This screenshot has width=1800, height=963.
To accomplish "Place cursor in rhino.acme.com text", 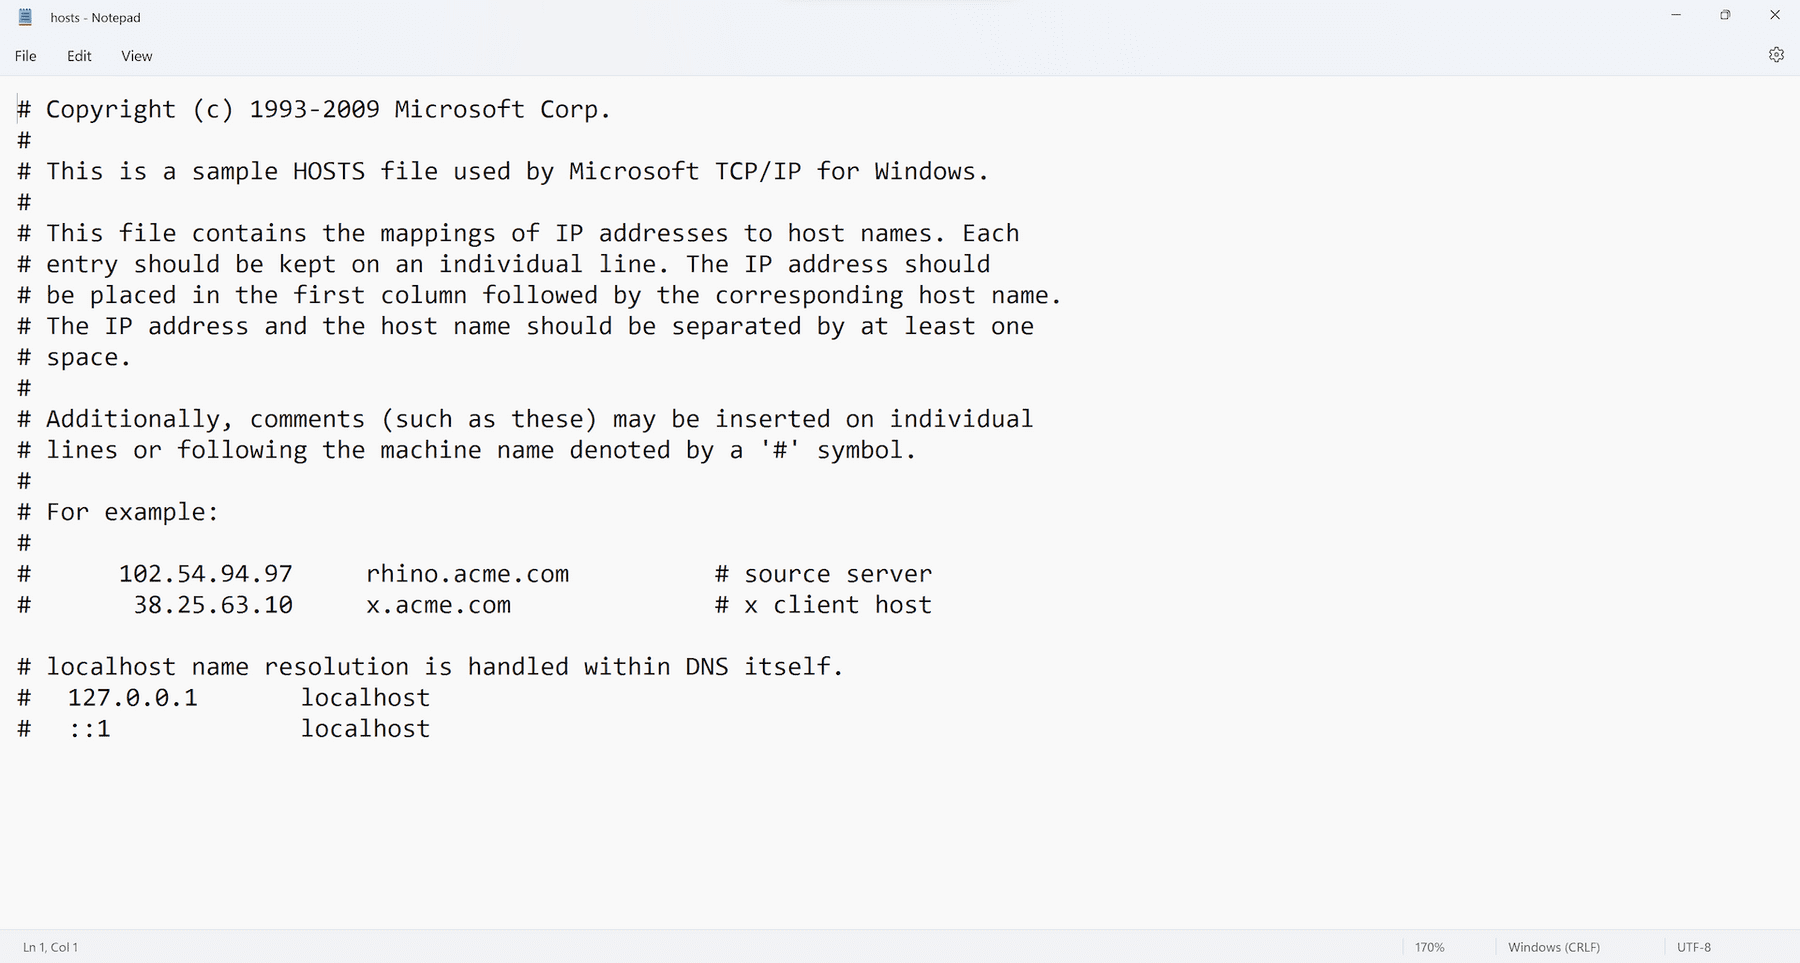I will coord(467,574).
